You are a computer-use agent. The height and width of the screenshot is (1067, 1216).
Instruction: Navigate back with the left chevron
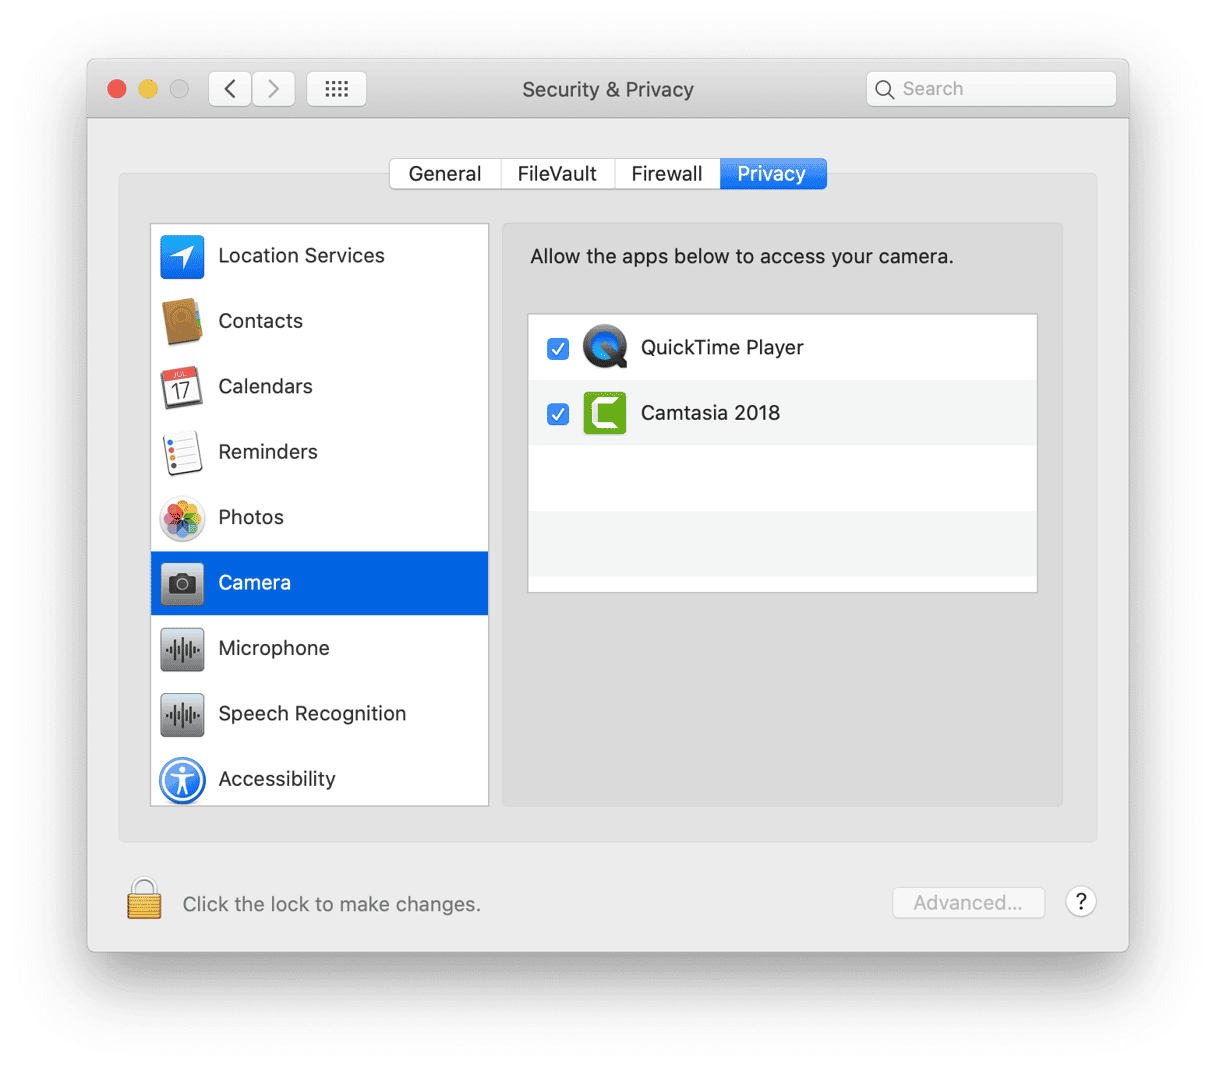230,89
